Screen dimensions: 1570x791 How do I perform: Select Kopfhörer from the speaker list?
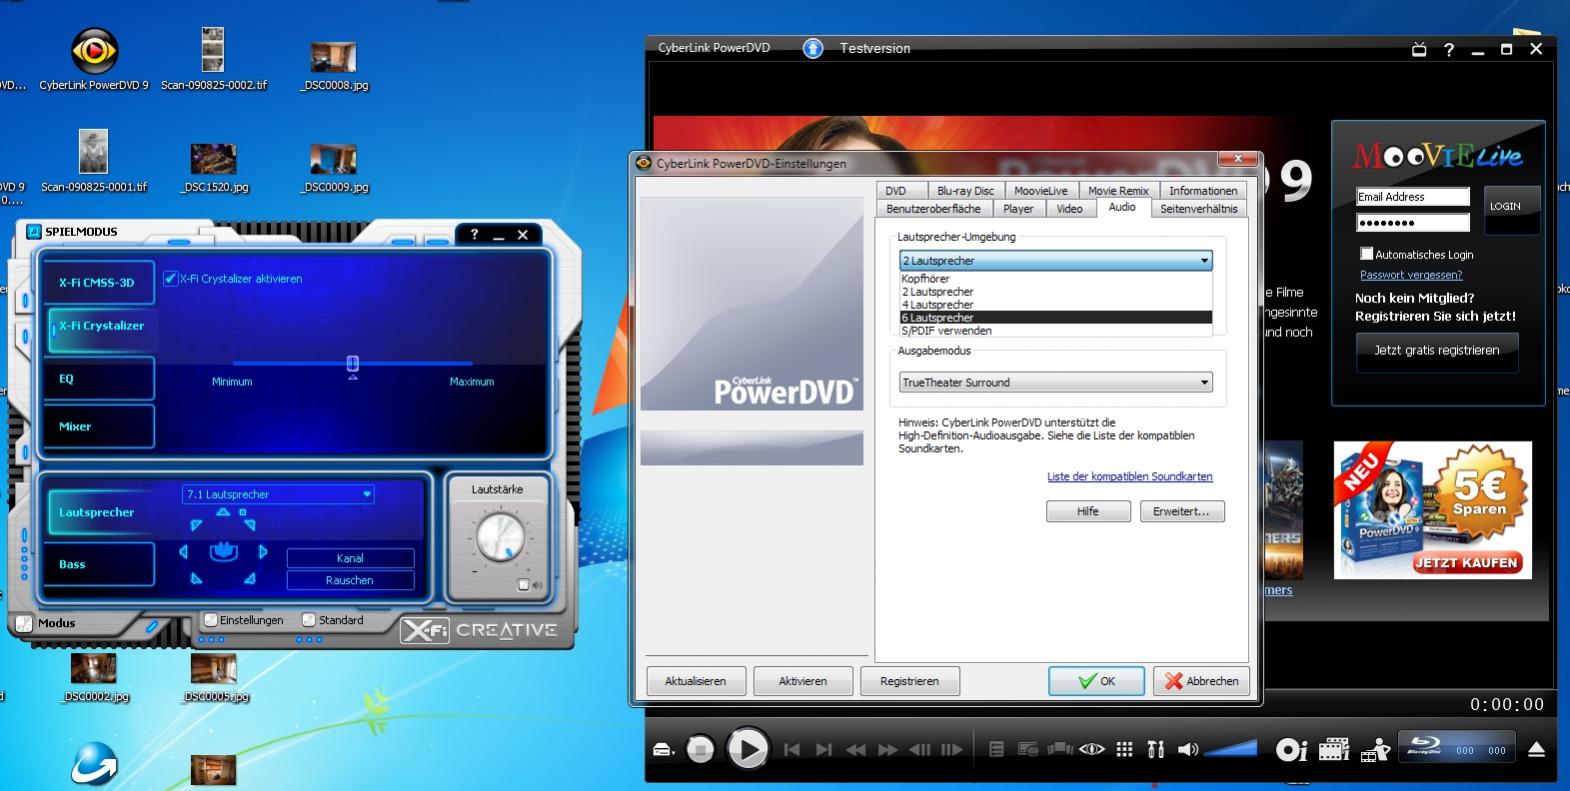coord(1056,279)
